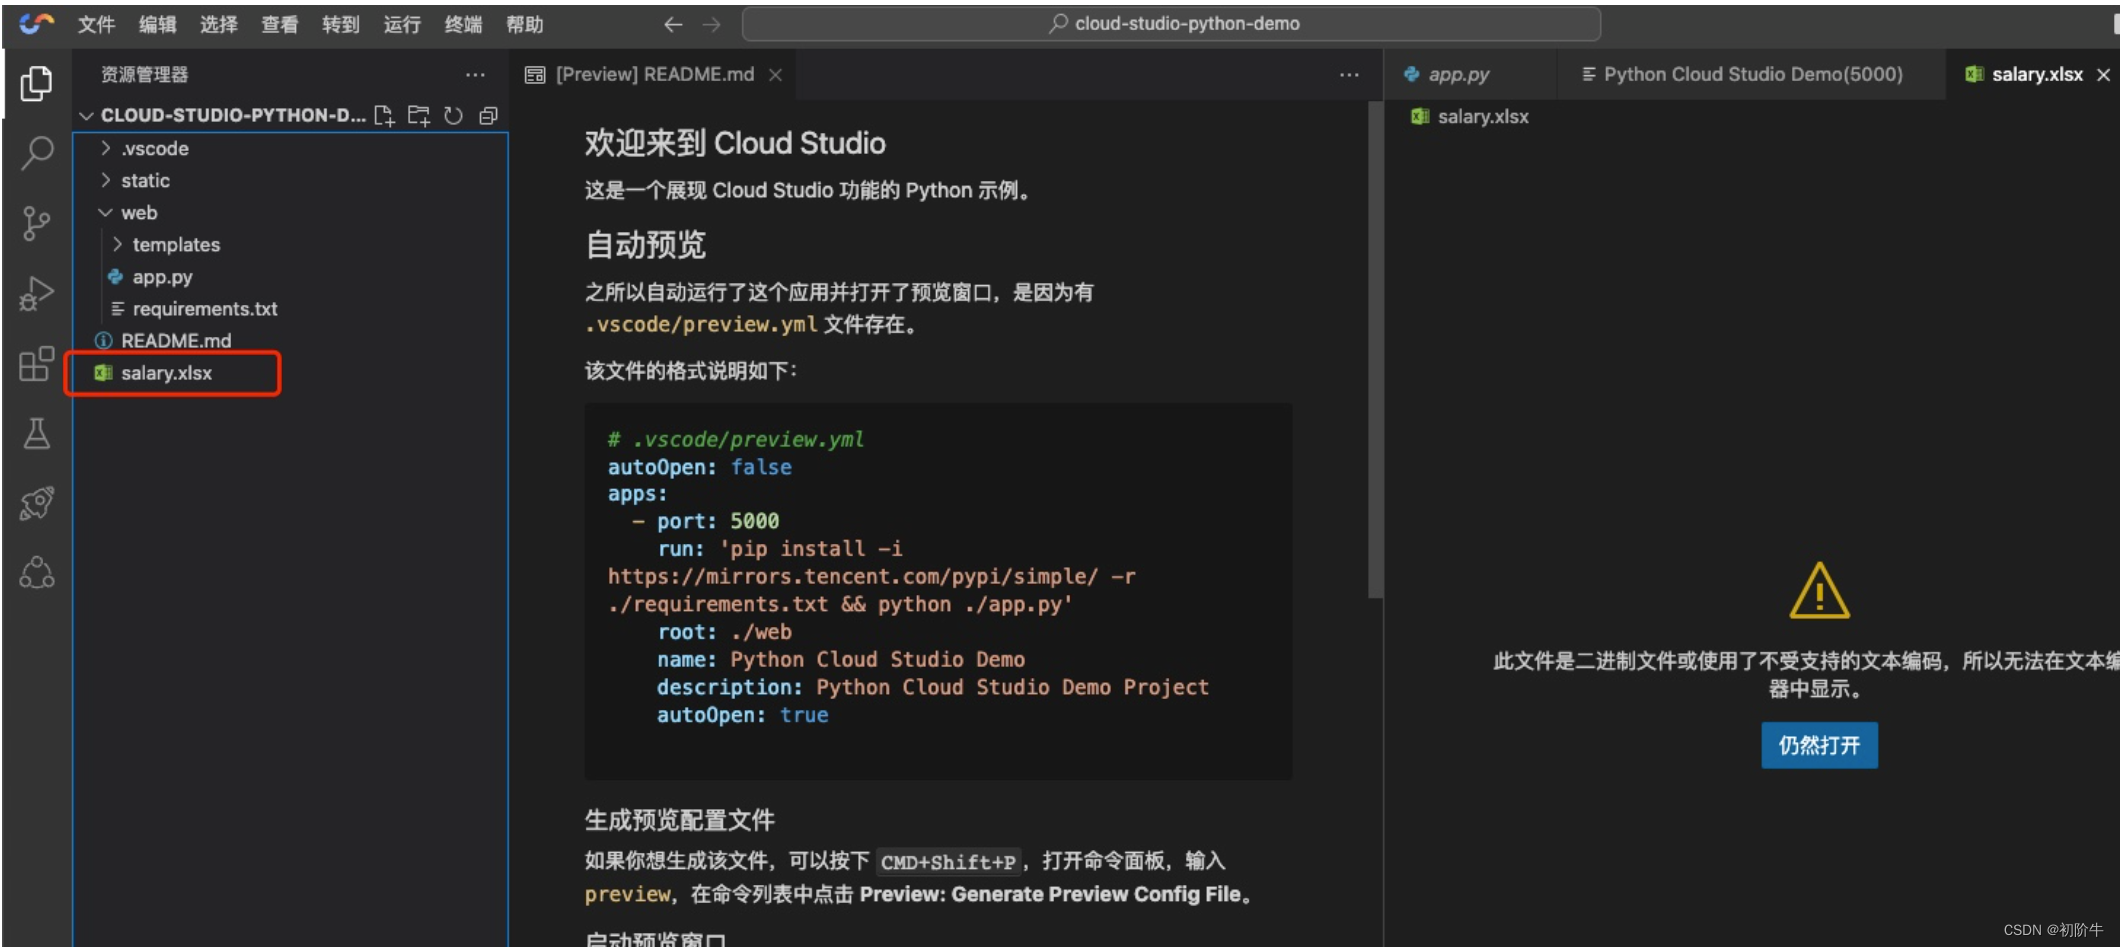This screenshot has width=2120, height=947.
Task: Click the README preview vertical scrollbar
Action: tap(1375, 350)
